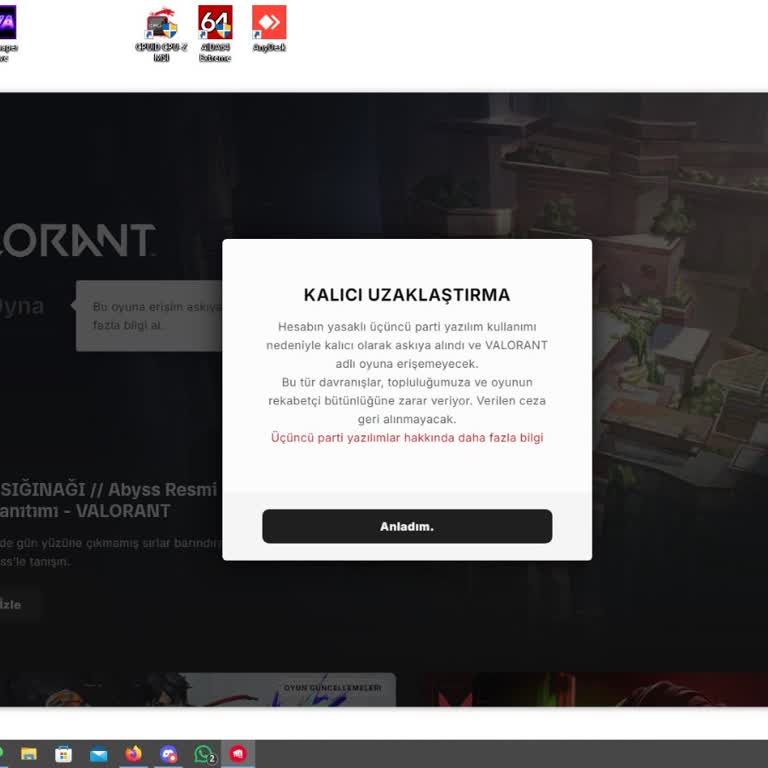Click the Anladım. button in the dialog
The image size is (768, 768).
tap(407, 526)
